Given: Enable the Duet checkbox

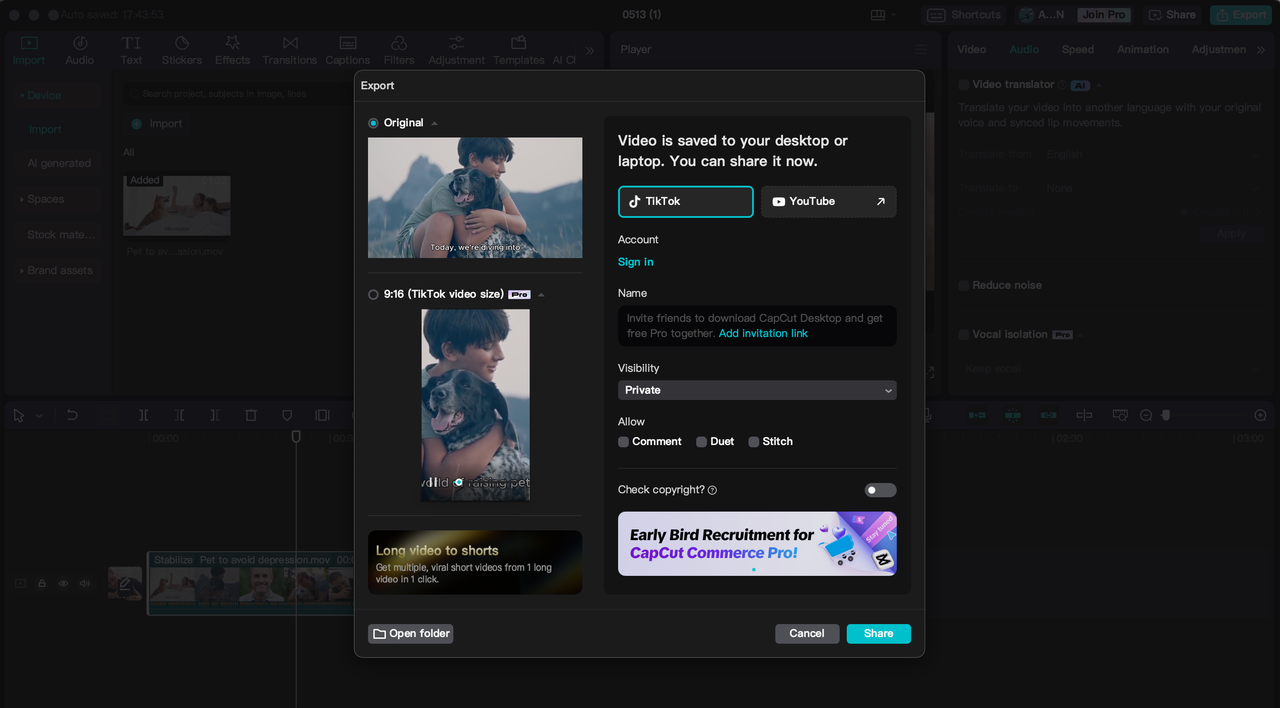Looking at the screenshot, I should point(702,442).
